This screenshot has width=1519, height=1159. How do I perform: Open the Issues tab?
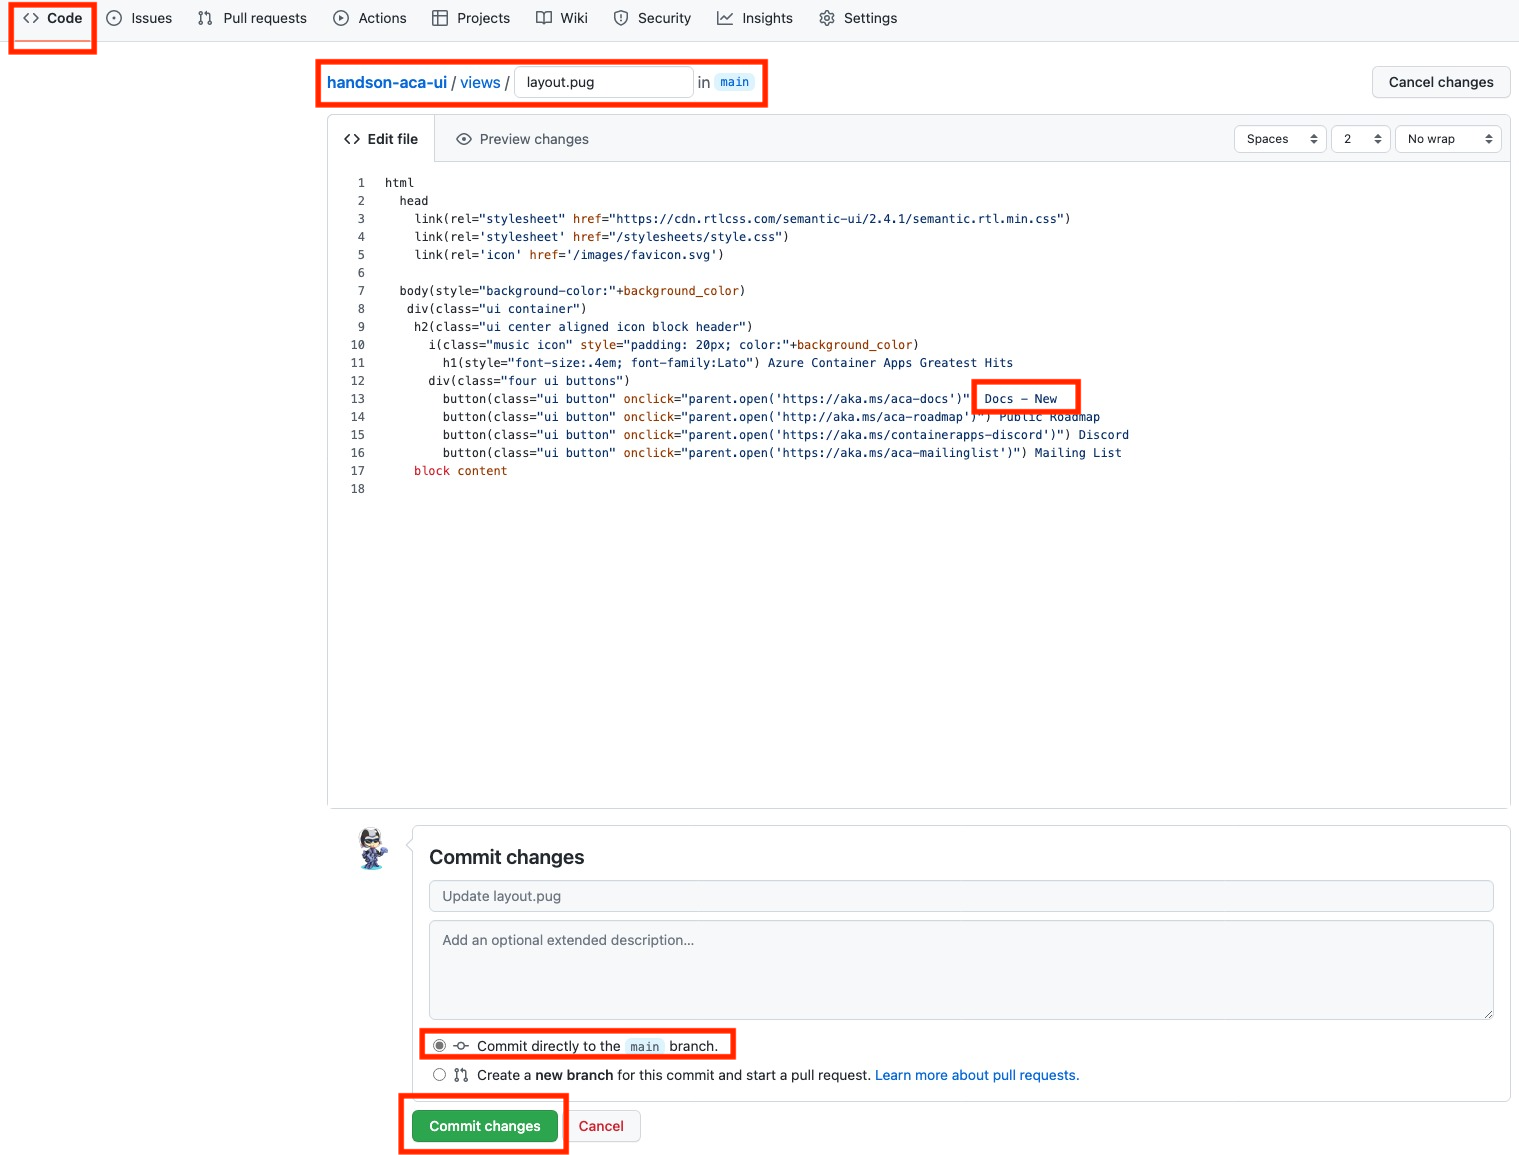coord(139,18)
